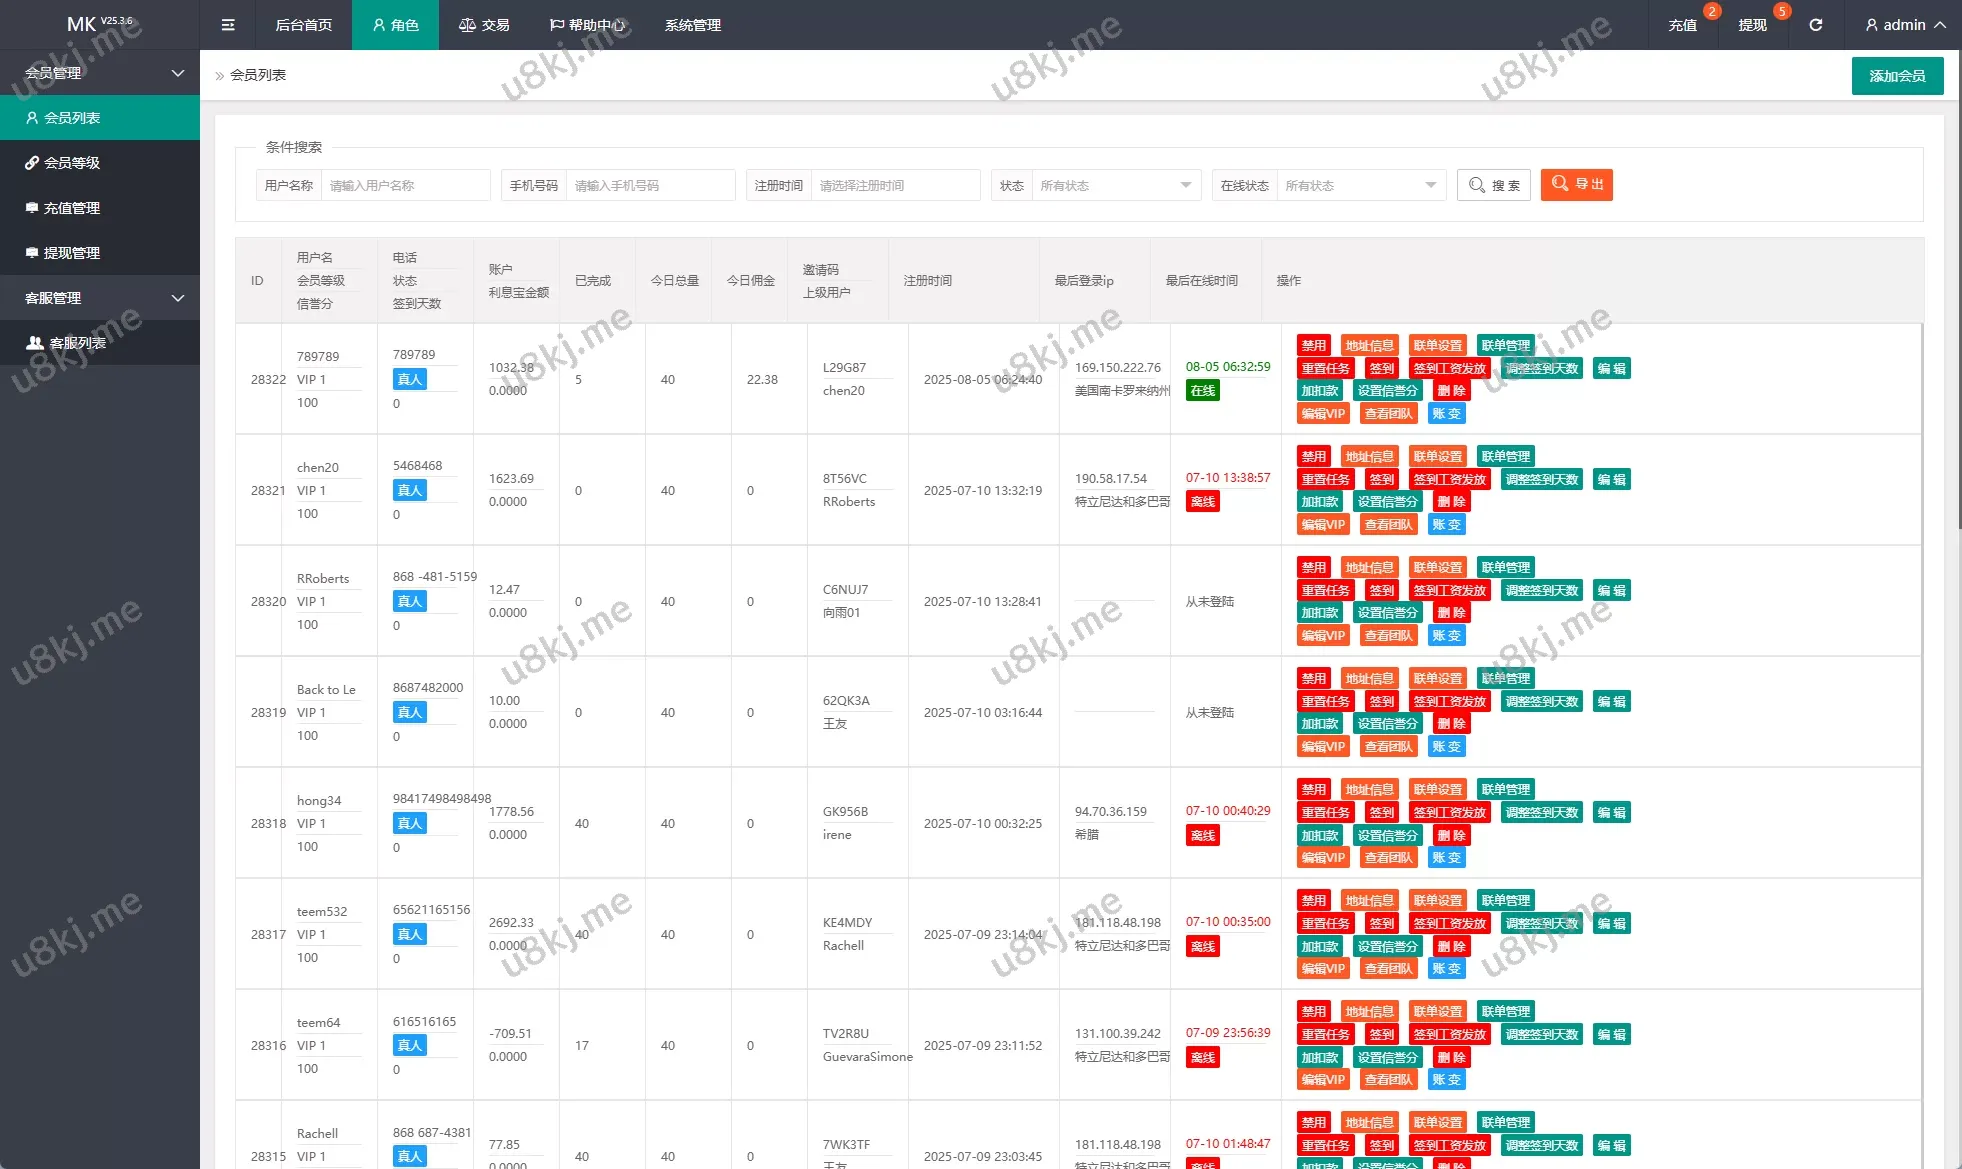The image size is (1962, 1169).
Task: Open 提现 notifications with badge 5
Action: point(1752,25)
